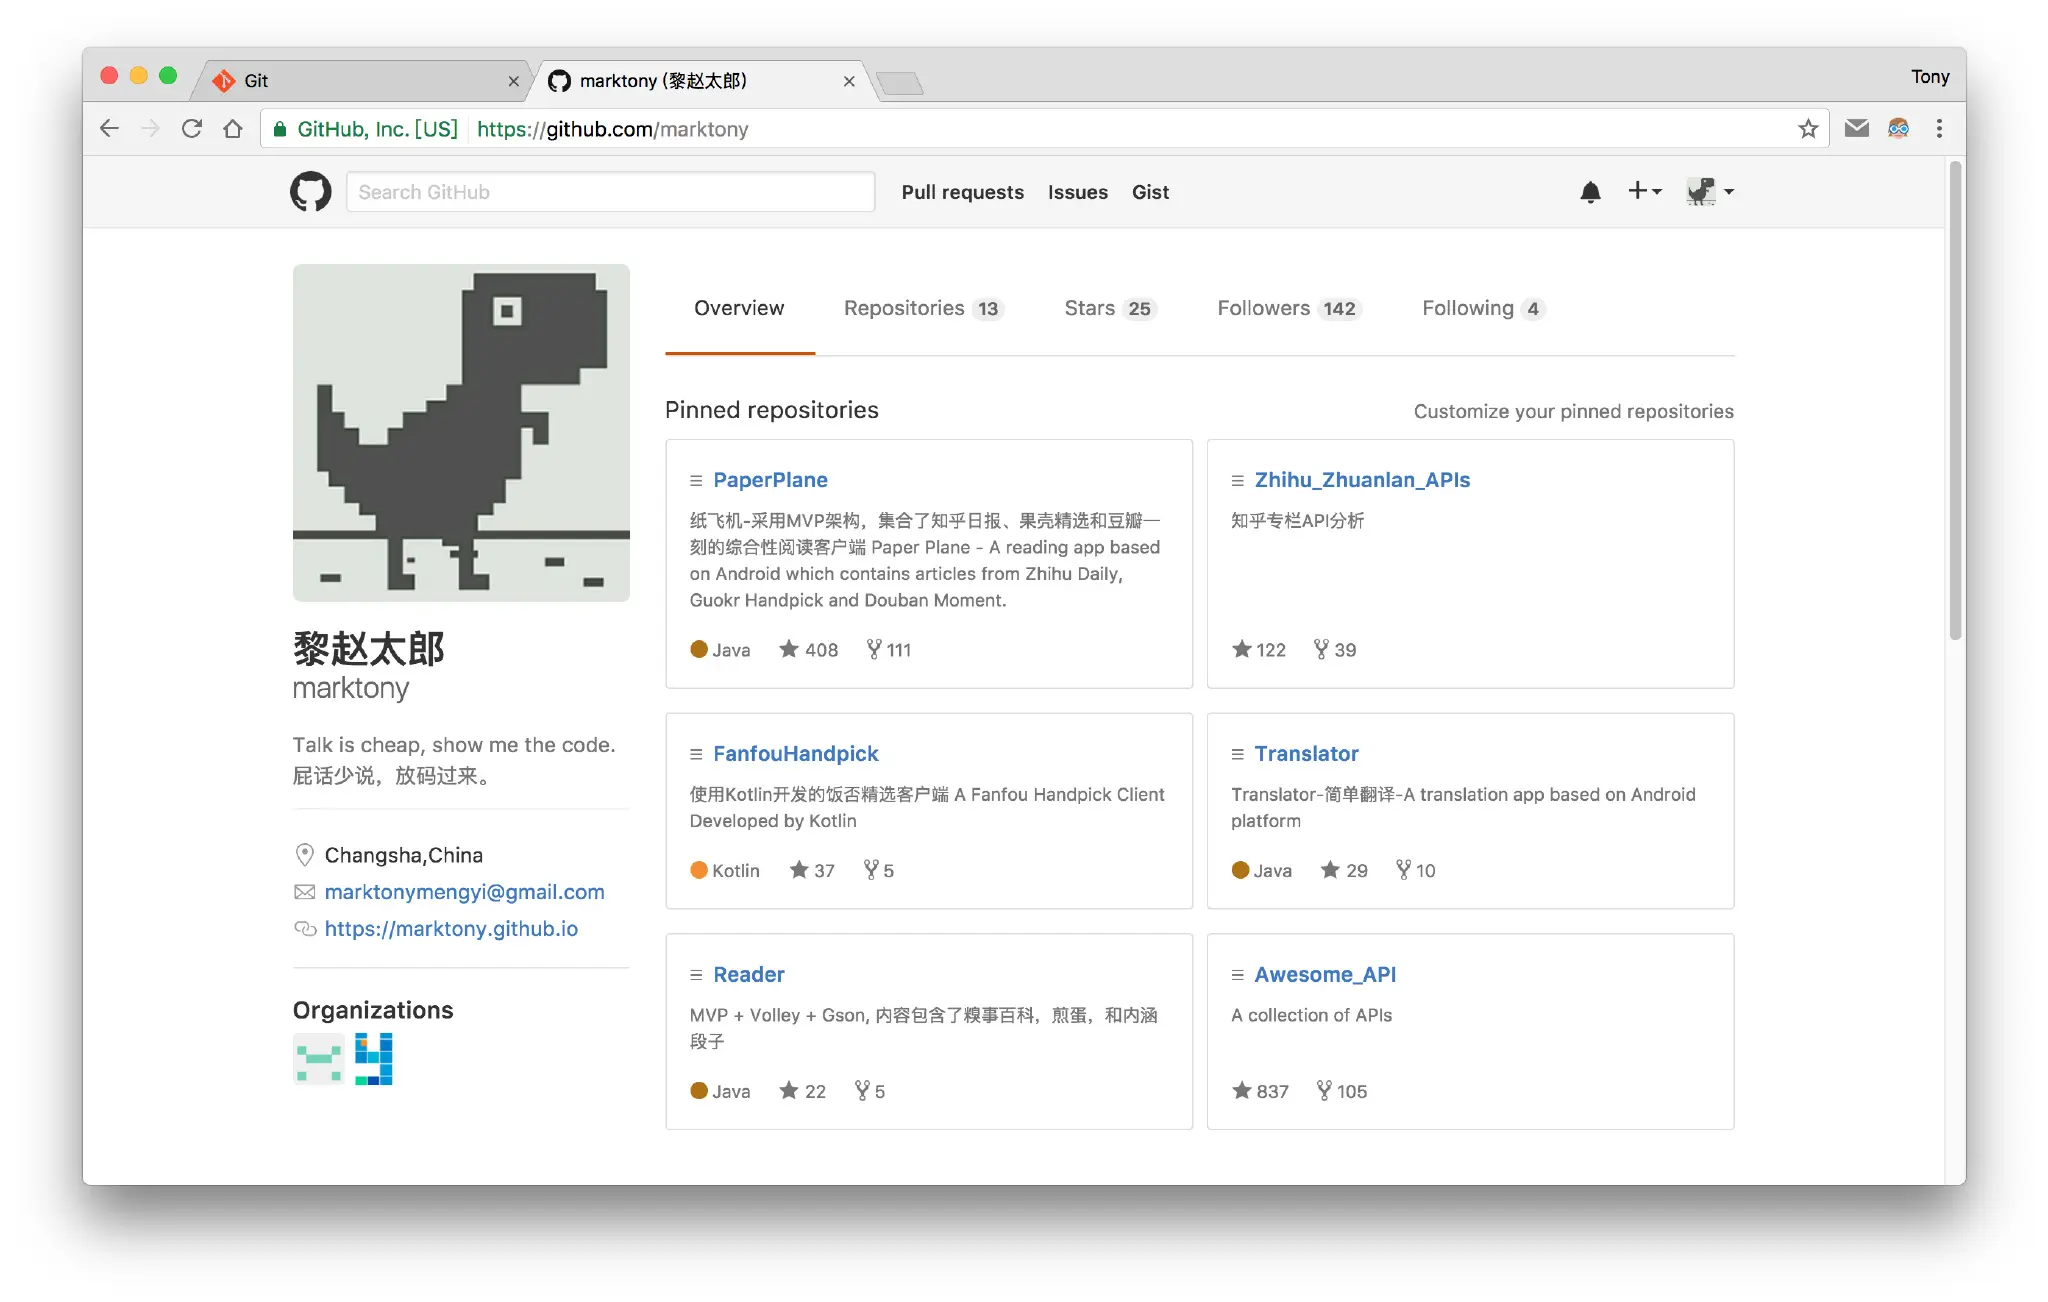Open Gist in the header

pyautogui.click(x=1150, y=192)
